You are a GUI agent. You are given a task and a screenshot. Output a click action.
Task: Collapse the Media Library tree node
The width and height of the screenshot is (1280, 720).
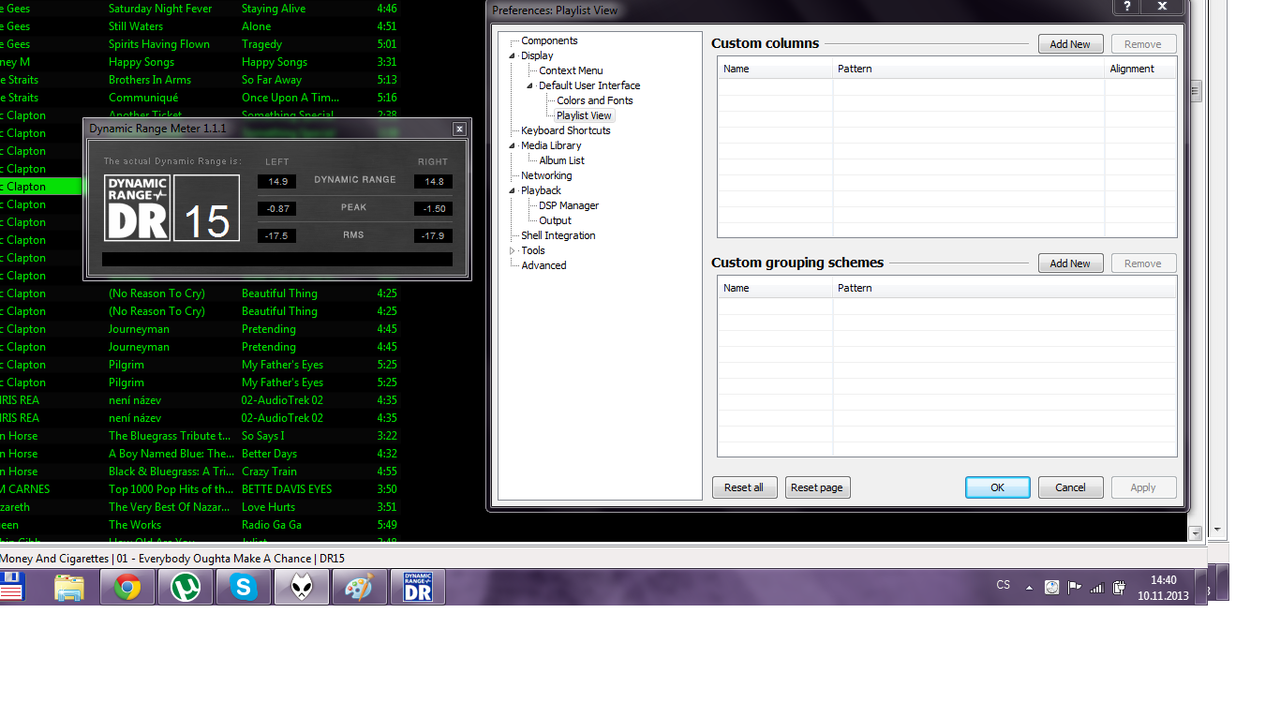pyautogui.click(x=512, y=146)
